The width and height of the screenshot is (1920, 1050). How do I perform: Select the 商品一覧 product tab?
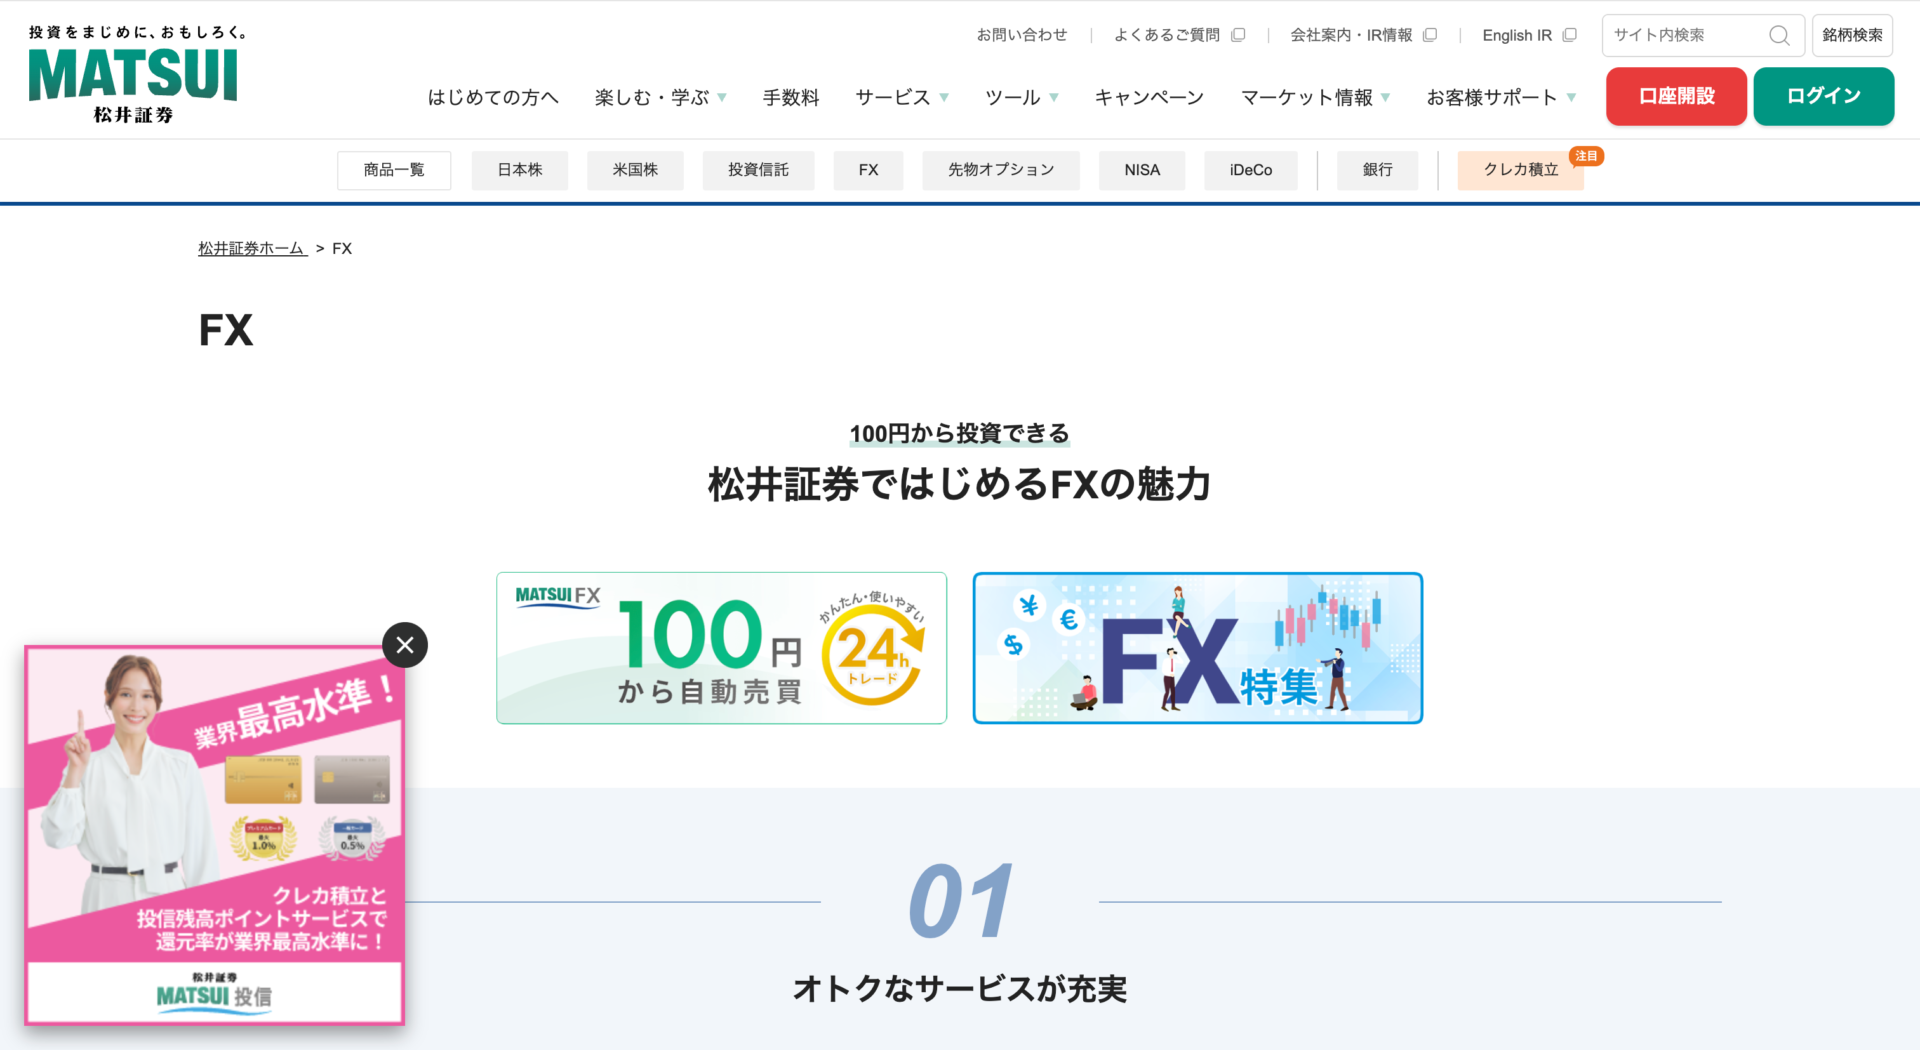click(x=394, y=170)
